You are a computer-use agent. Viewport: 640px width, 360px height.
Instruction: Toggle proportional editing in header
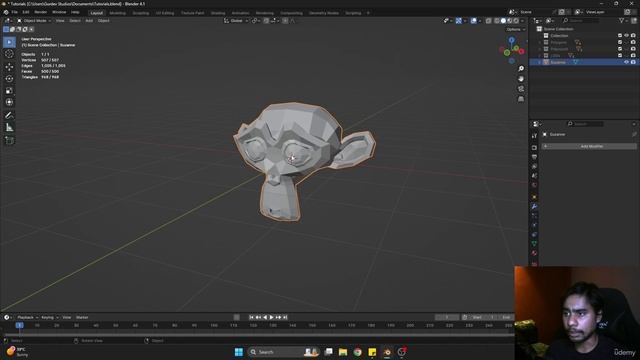pos(285,21)
